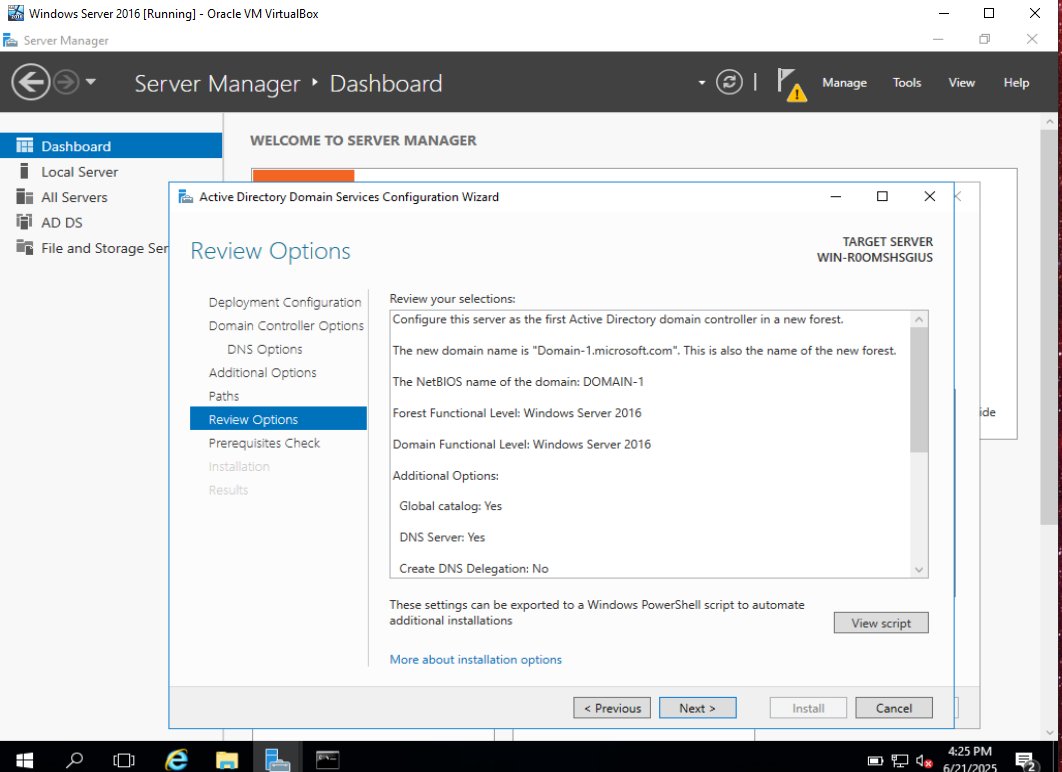
Task: Go to Domain Controller Options step
Action: pyautogui.click(x=286, y=326)
